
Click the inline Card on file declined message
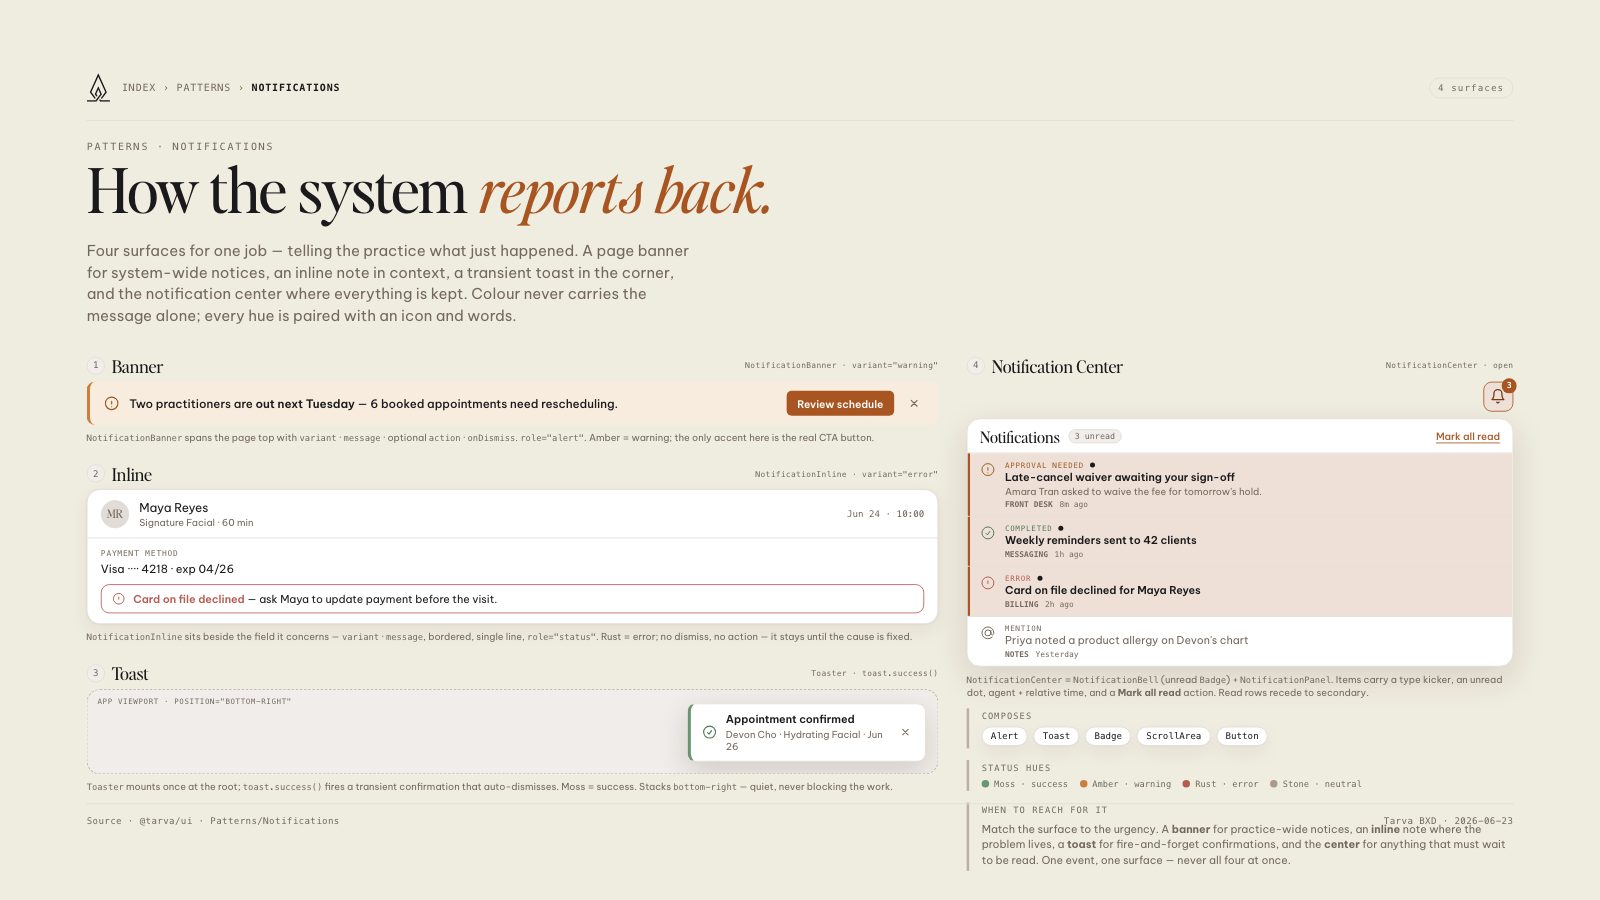point(512,599)
